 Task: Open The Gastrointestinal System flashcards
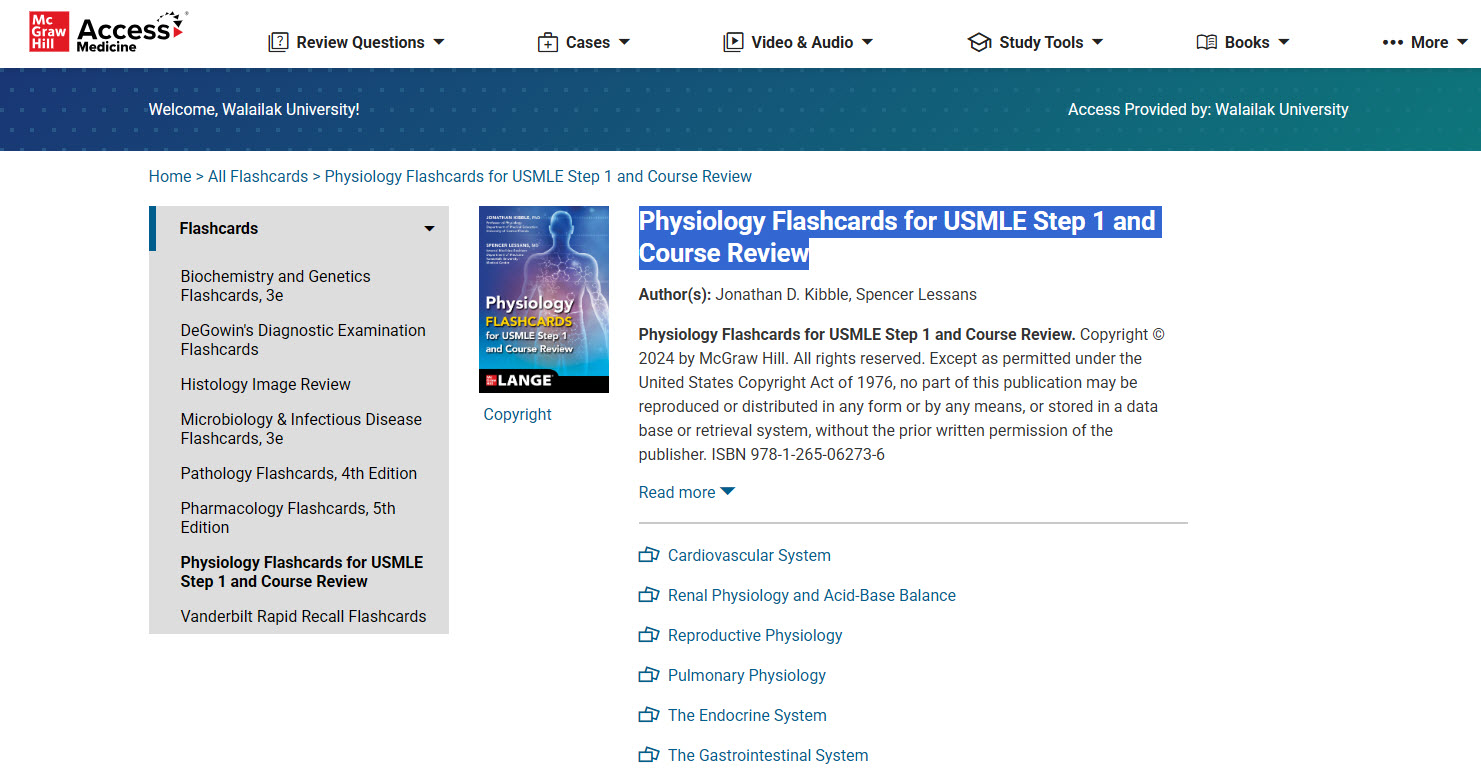768,755
